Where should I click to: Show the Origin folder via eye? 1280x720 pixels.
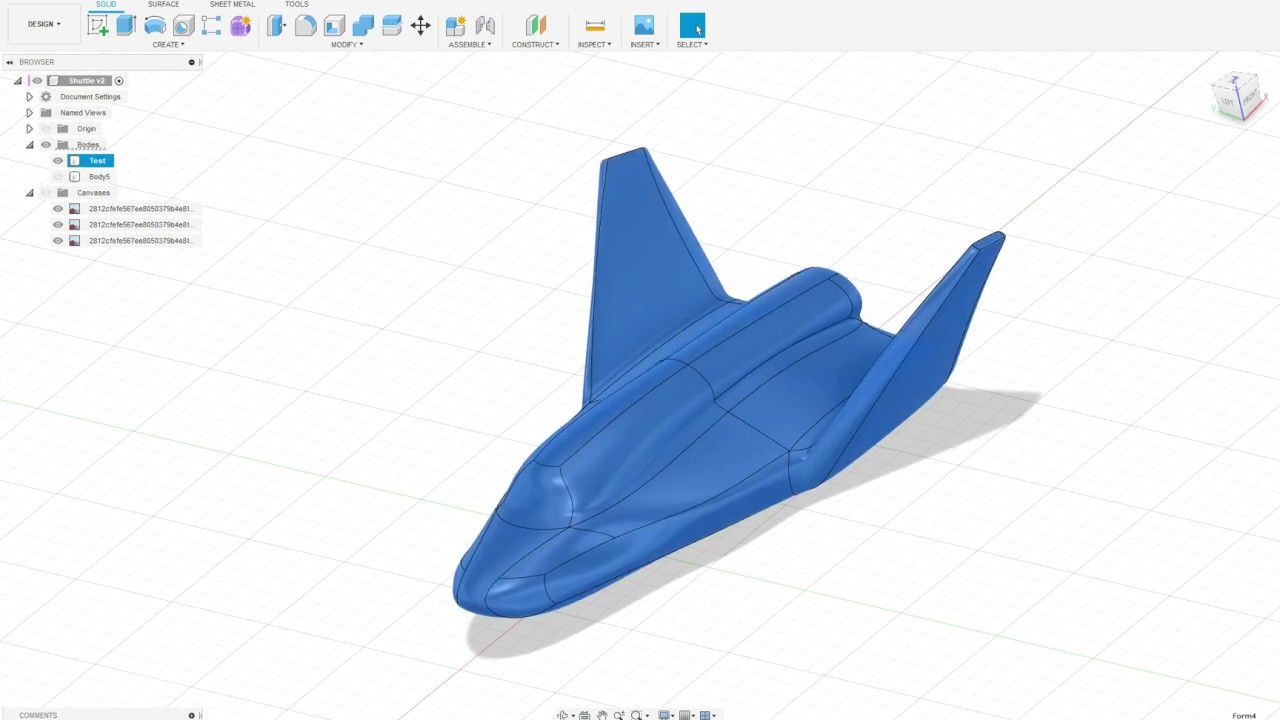(x=46, y=129)
